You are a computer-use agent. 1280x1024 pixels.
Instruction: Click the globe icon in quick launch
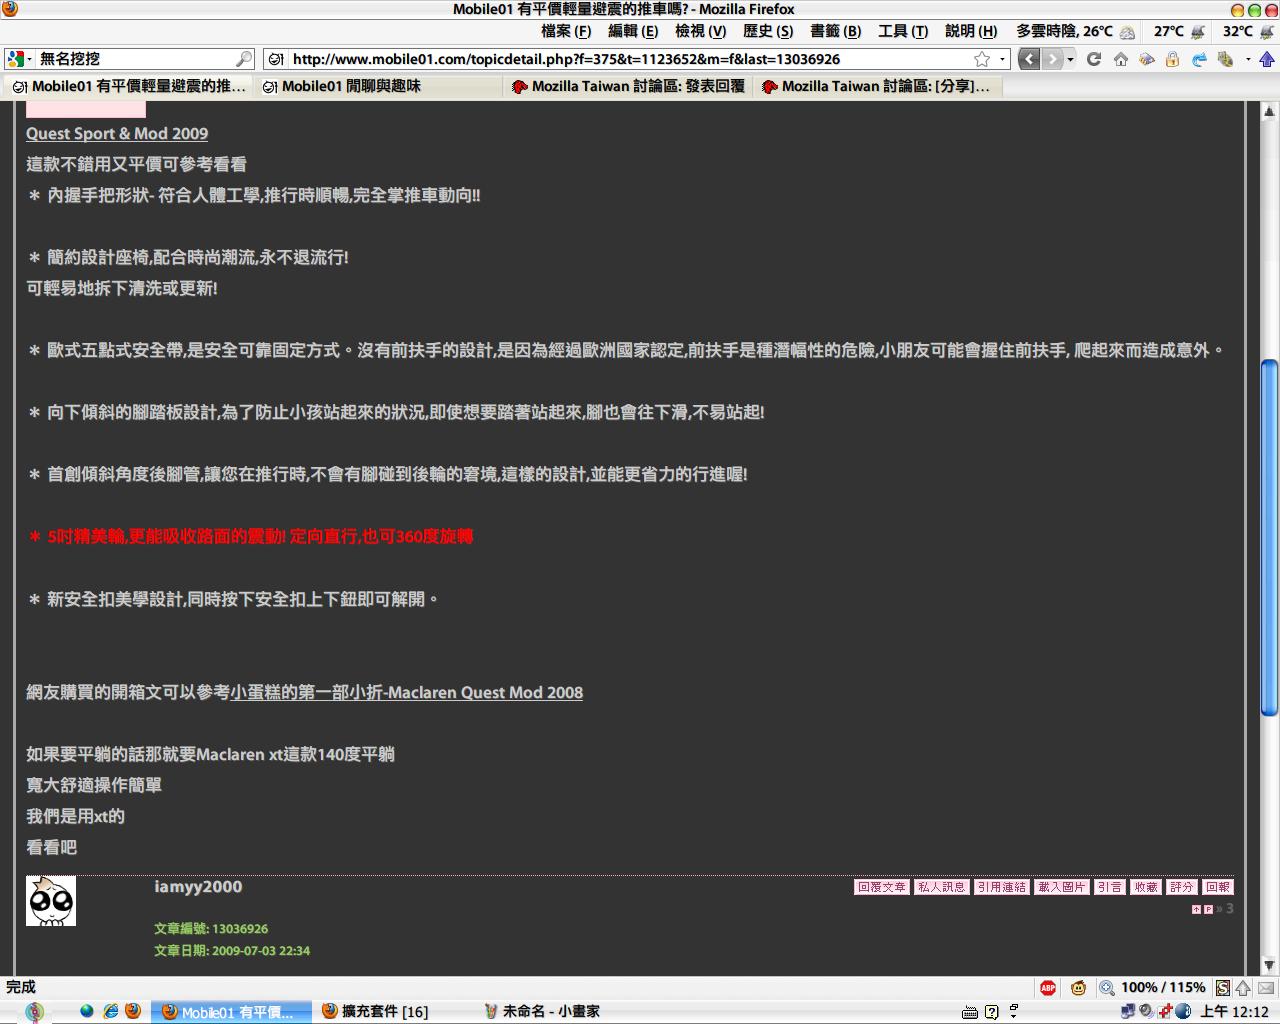[x=87, y=1011]
